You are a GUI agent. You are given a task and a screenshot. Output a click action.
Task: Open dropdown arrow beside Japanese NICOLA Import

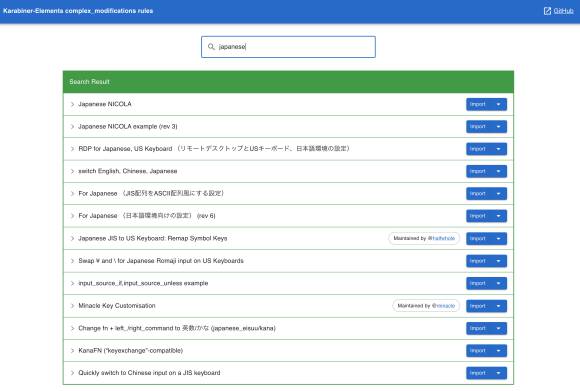coord(498,104)
